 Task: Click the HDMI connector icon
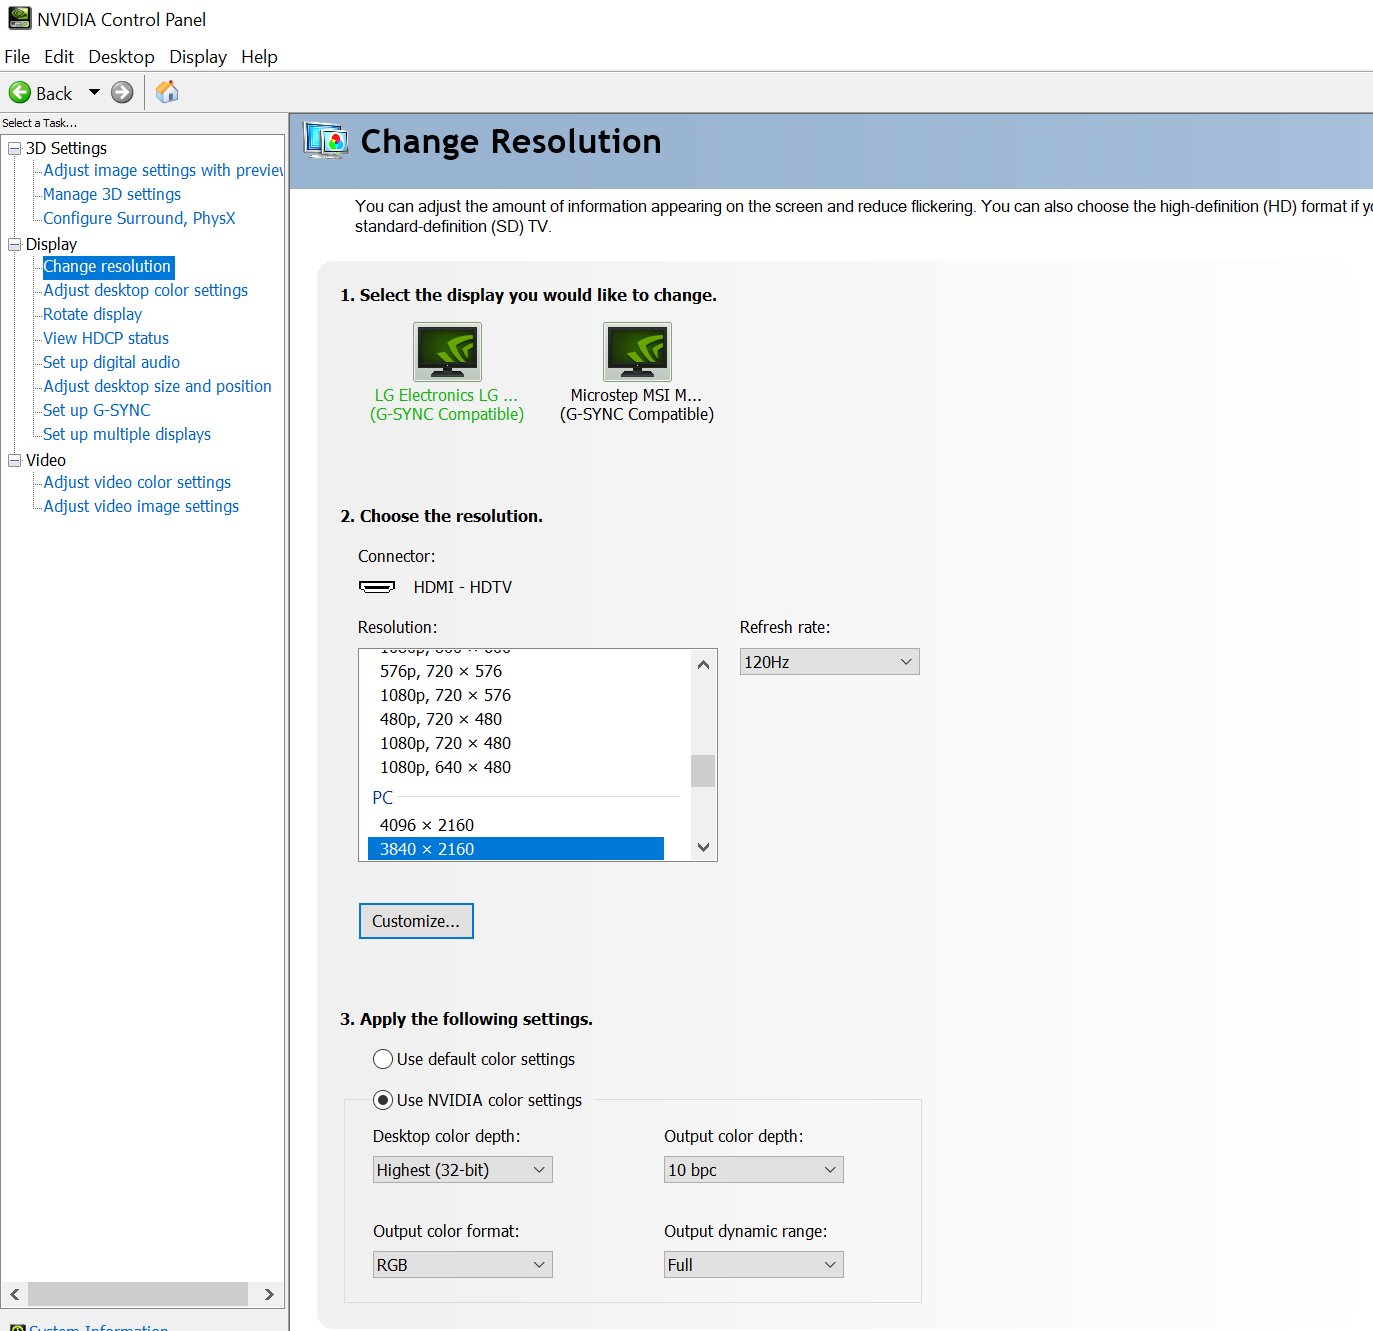(377, 587)
